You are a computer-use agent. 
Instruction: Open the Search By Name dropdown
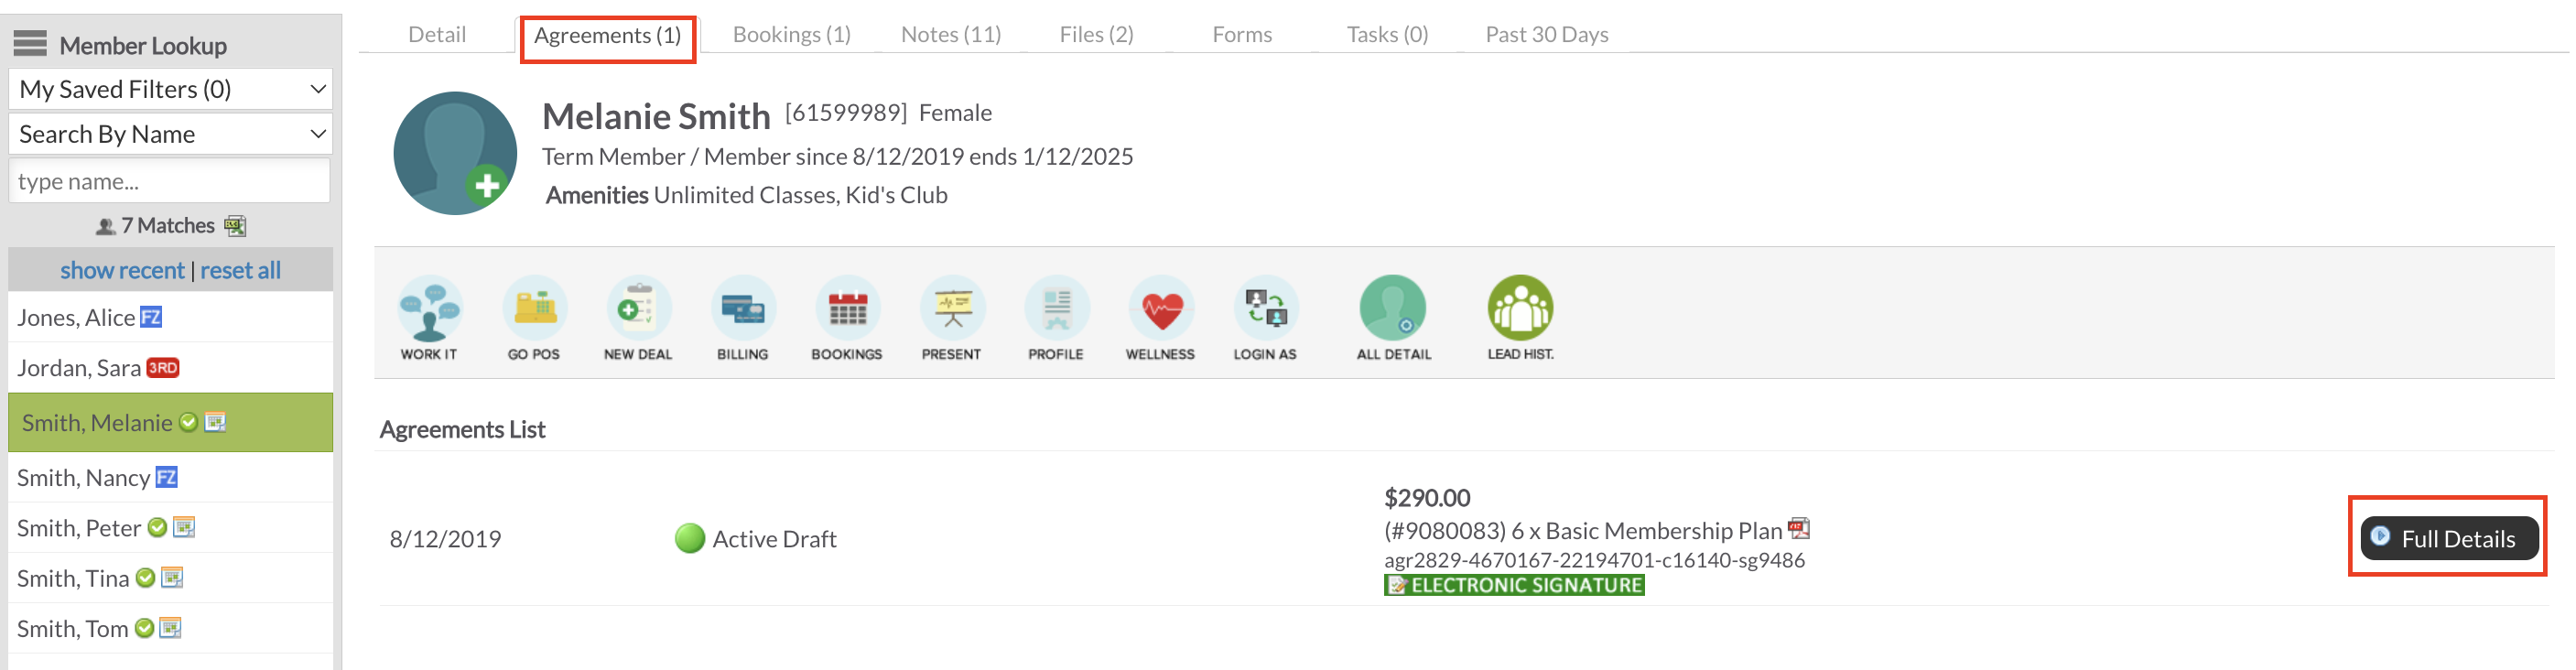pyautogui.click(x=170, y=134)
